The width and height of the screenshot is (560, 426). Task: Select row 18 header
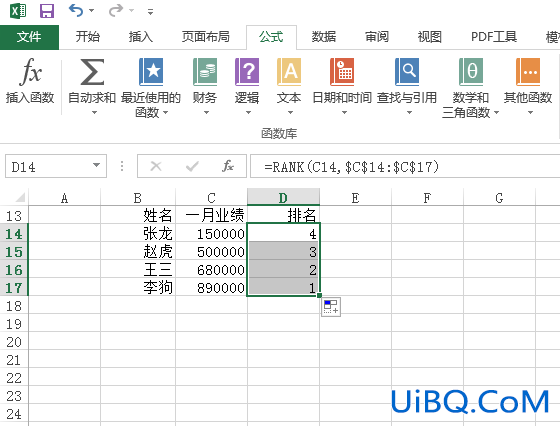pos(14,306)
